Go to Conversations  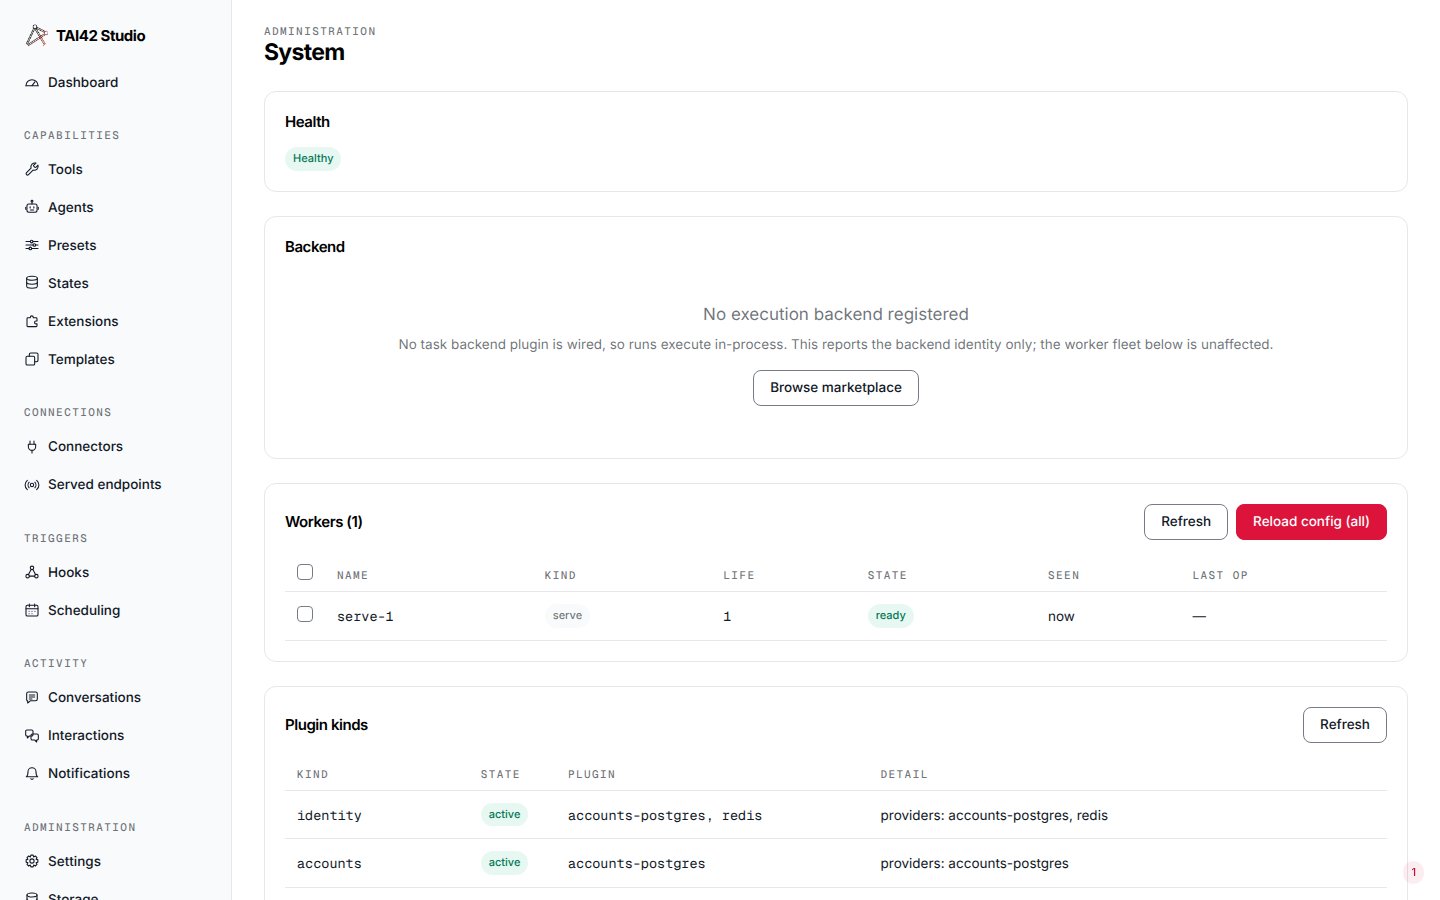coord(94,698)
